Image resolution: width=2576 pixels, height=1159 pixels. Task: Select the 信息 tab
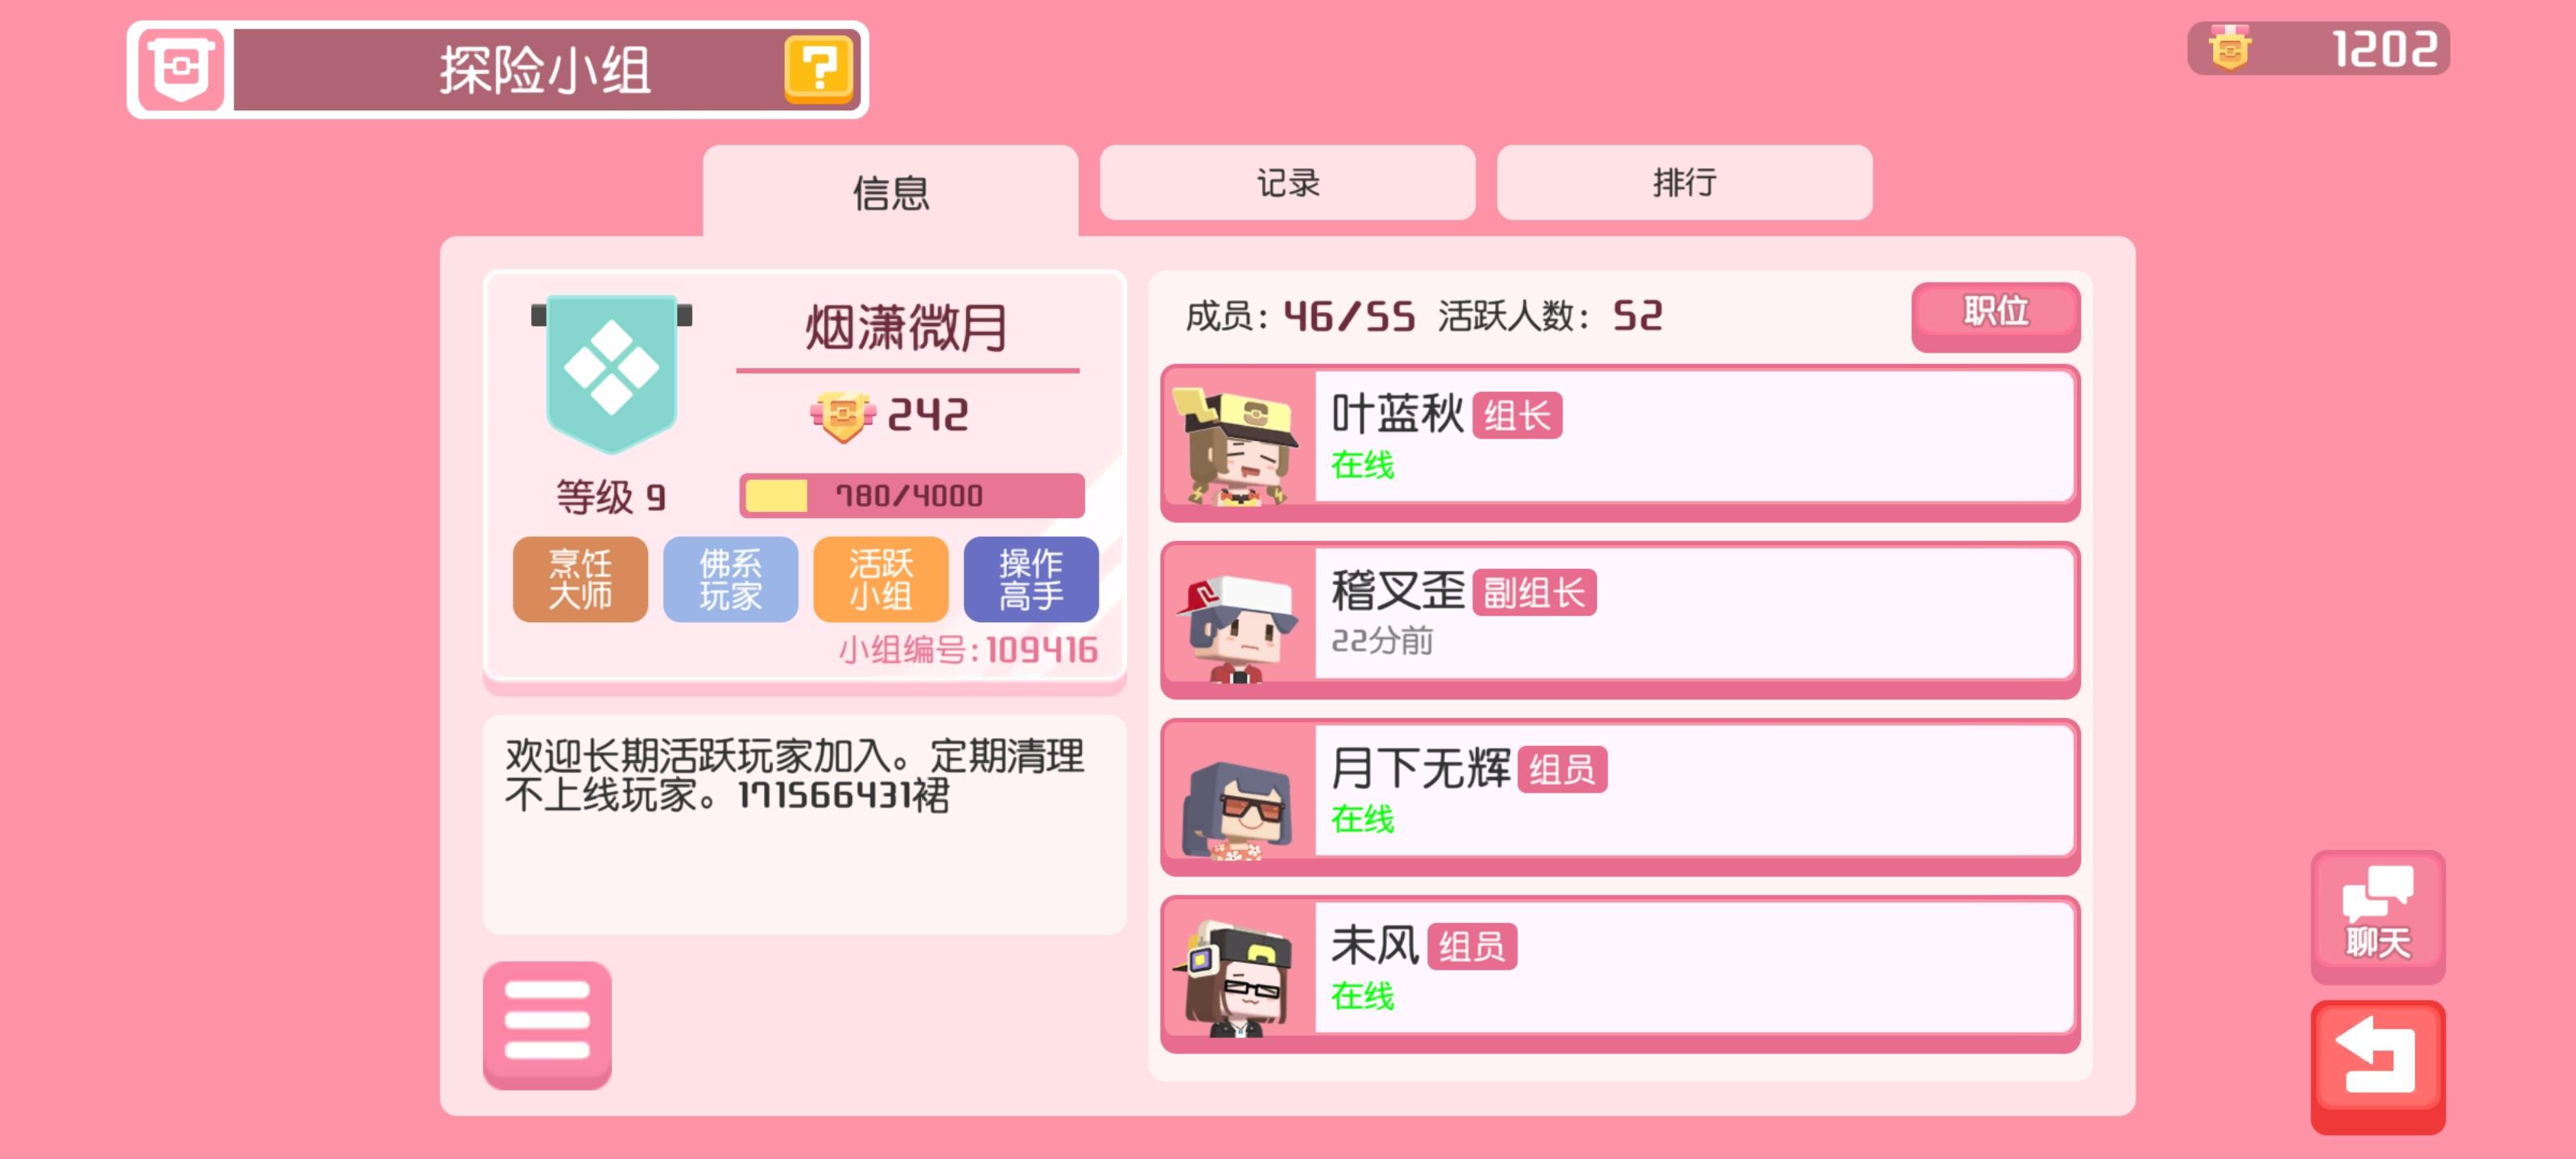[890, 191]
